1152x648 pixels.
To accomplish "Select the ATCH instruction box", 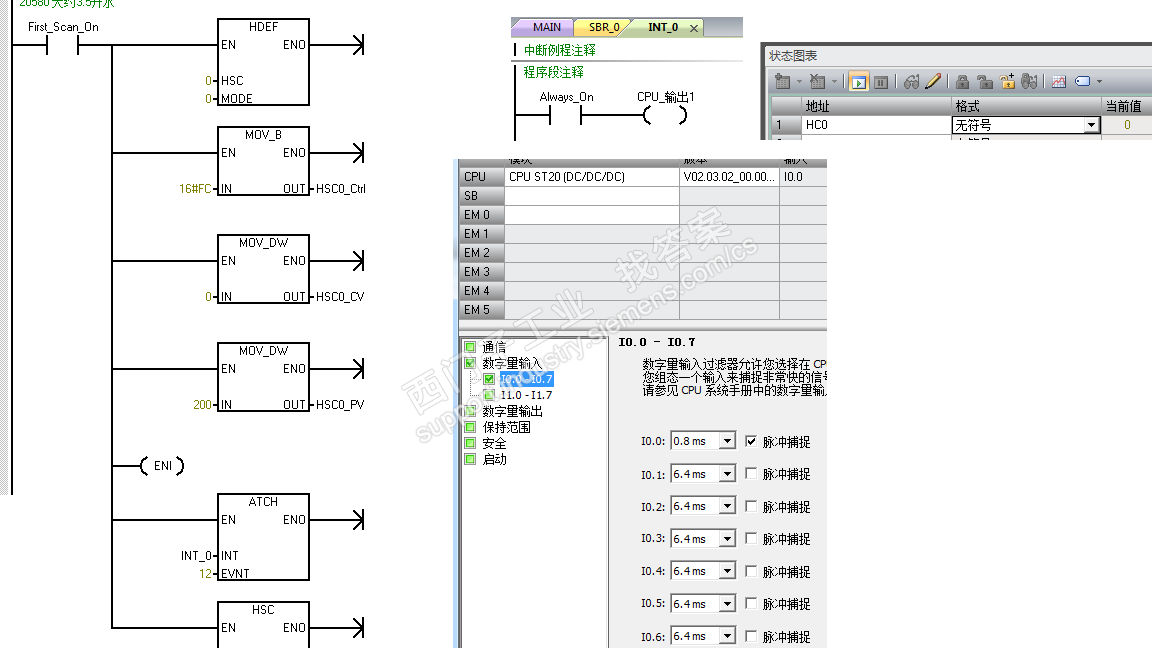I will 263,536.
